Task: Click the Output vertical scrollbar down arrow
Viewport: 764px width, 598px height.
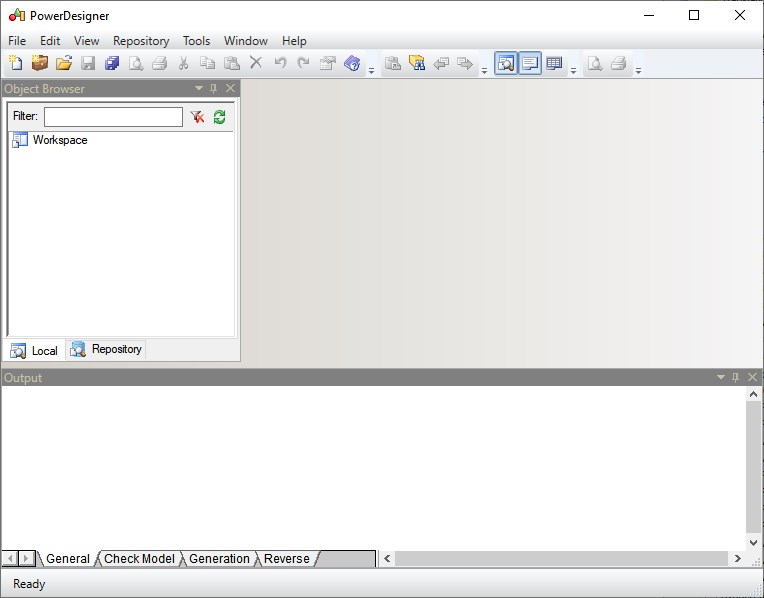Action: pyautogui.click(x=753, y=542)
